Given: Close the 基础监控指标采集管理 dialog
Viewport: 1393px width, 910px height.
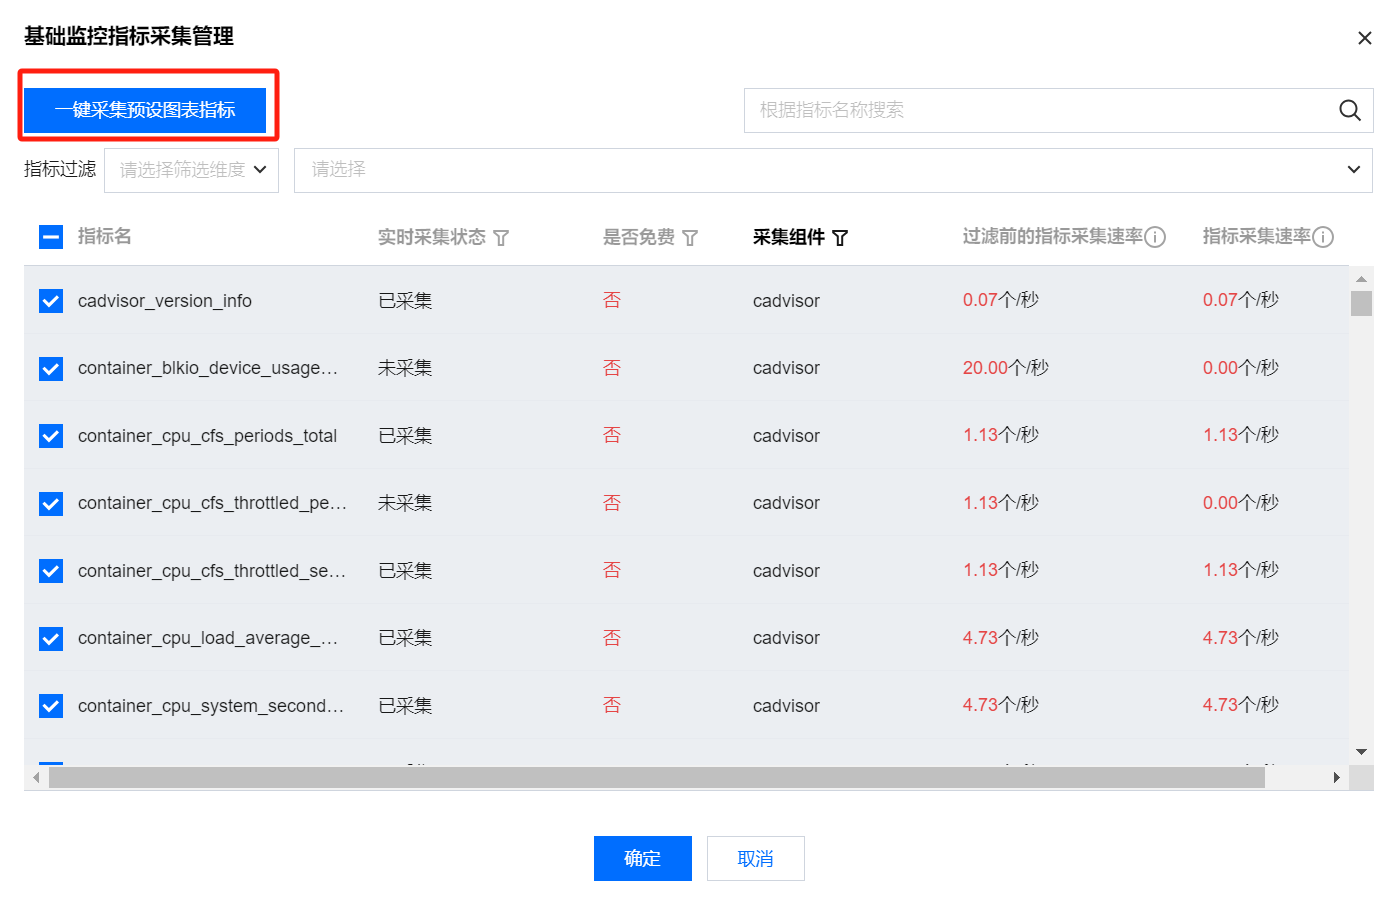Looking at the screenshot, I should tap(1364, 38).
